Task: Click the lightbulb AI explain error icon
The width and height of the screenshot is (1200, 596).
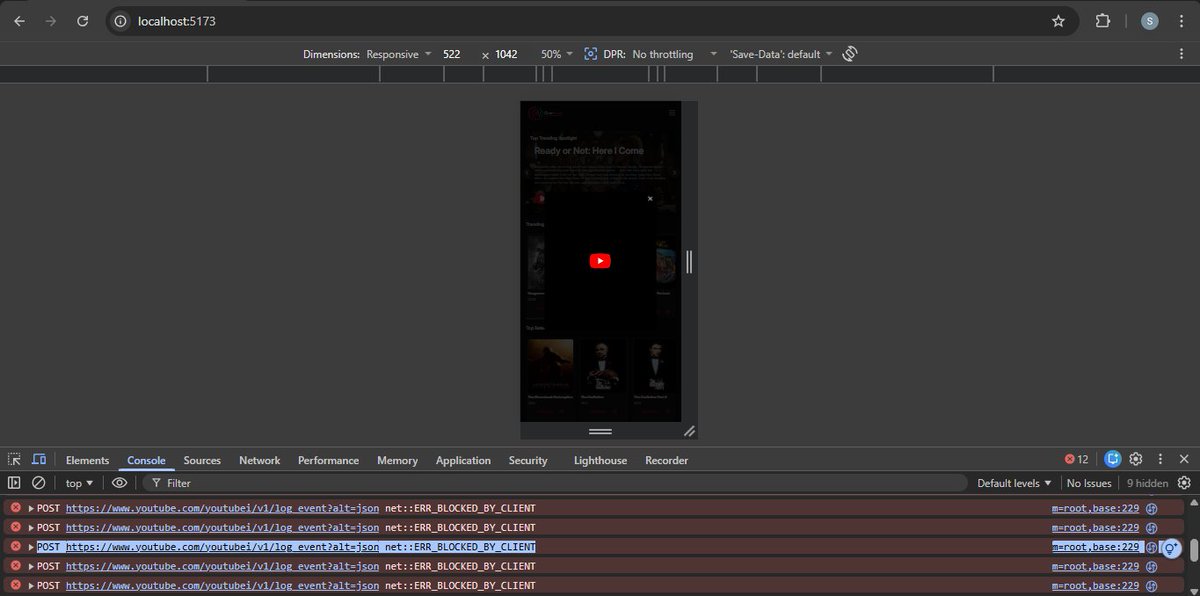Action: click(1171, 548)
